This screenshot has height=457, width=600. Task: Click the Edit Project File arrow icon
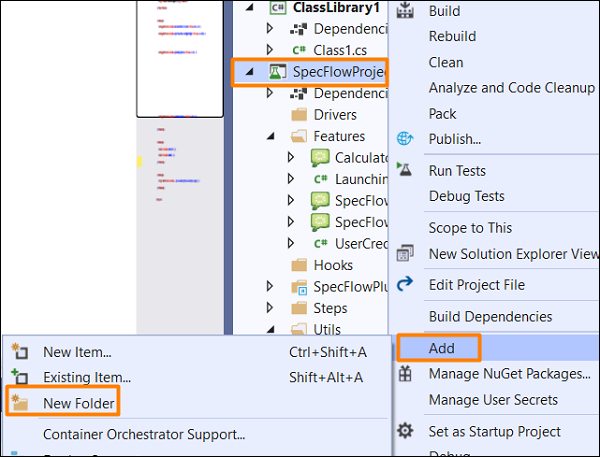point(405,285)
